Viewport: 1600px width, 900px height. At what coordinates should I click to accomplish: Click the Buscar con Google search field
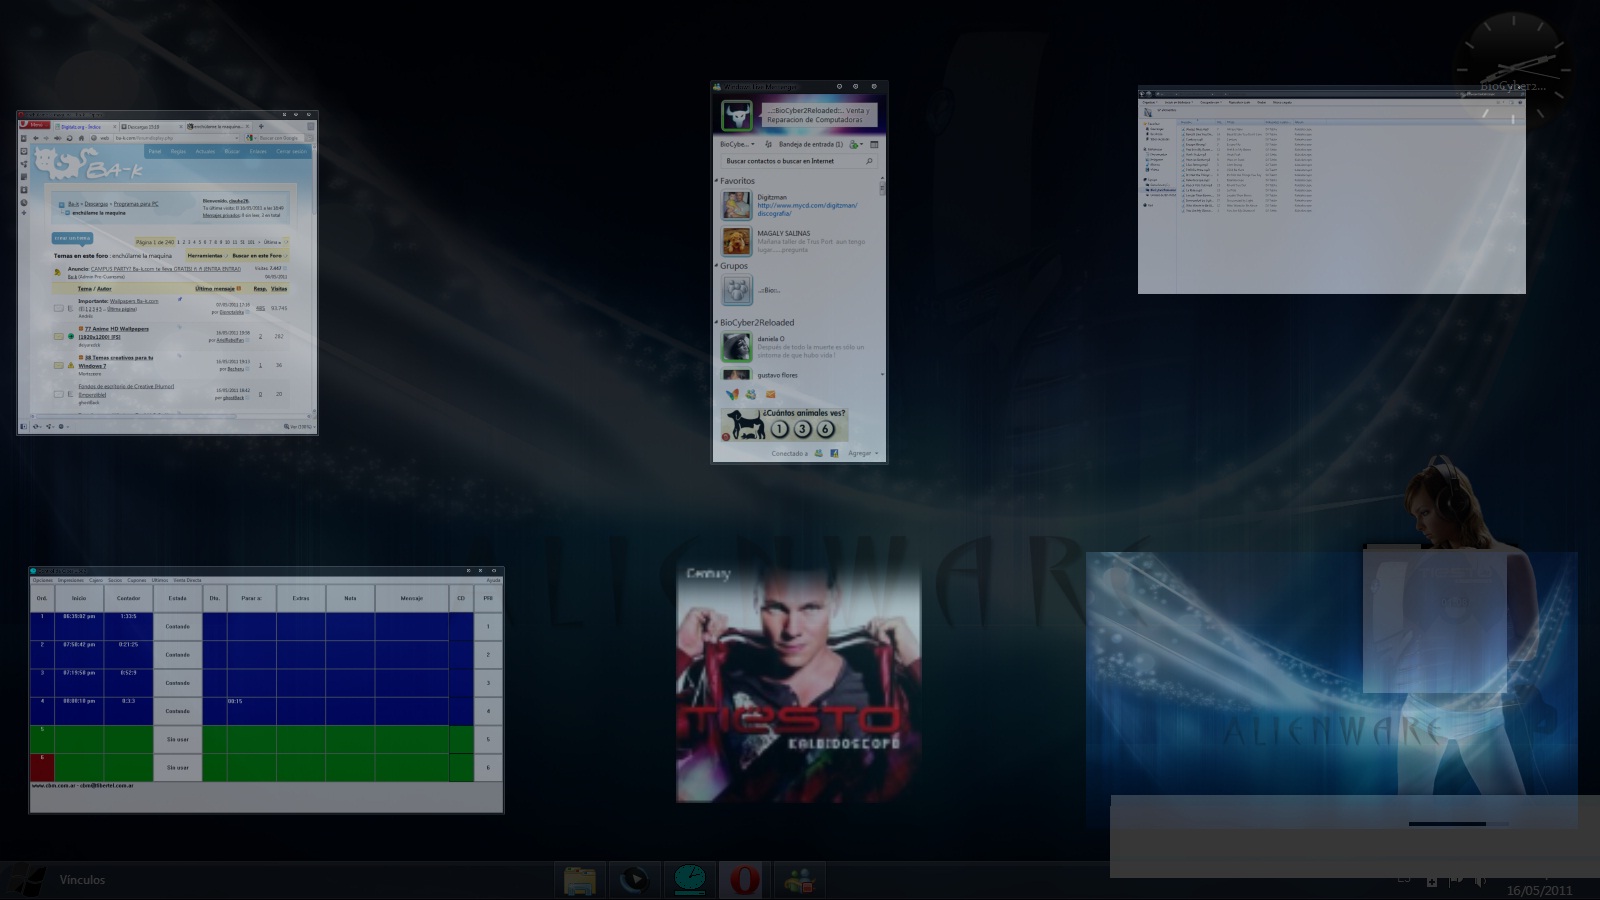coord(279,138)
